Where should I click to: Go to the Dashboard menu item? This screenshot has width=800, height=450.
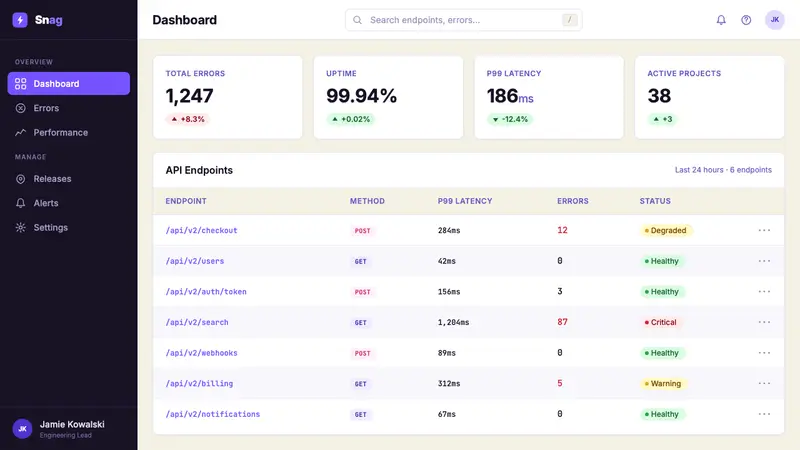(x=69, y=84)
